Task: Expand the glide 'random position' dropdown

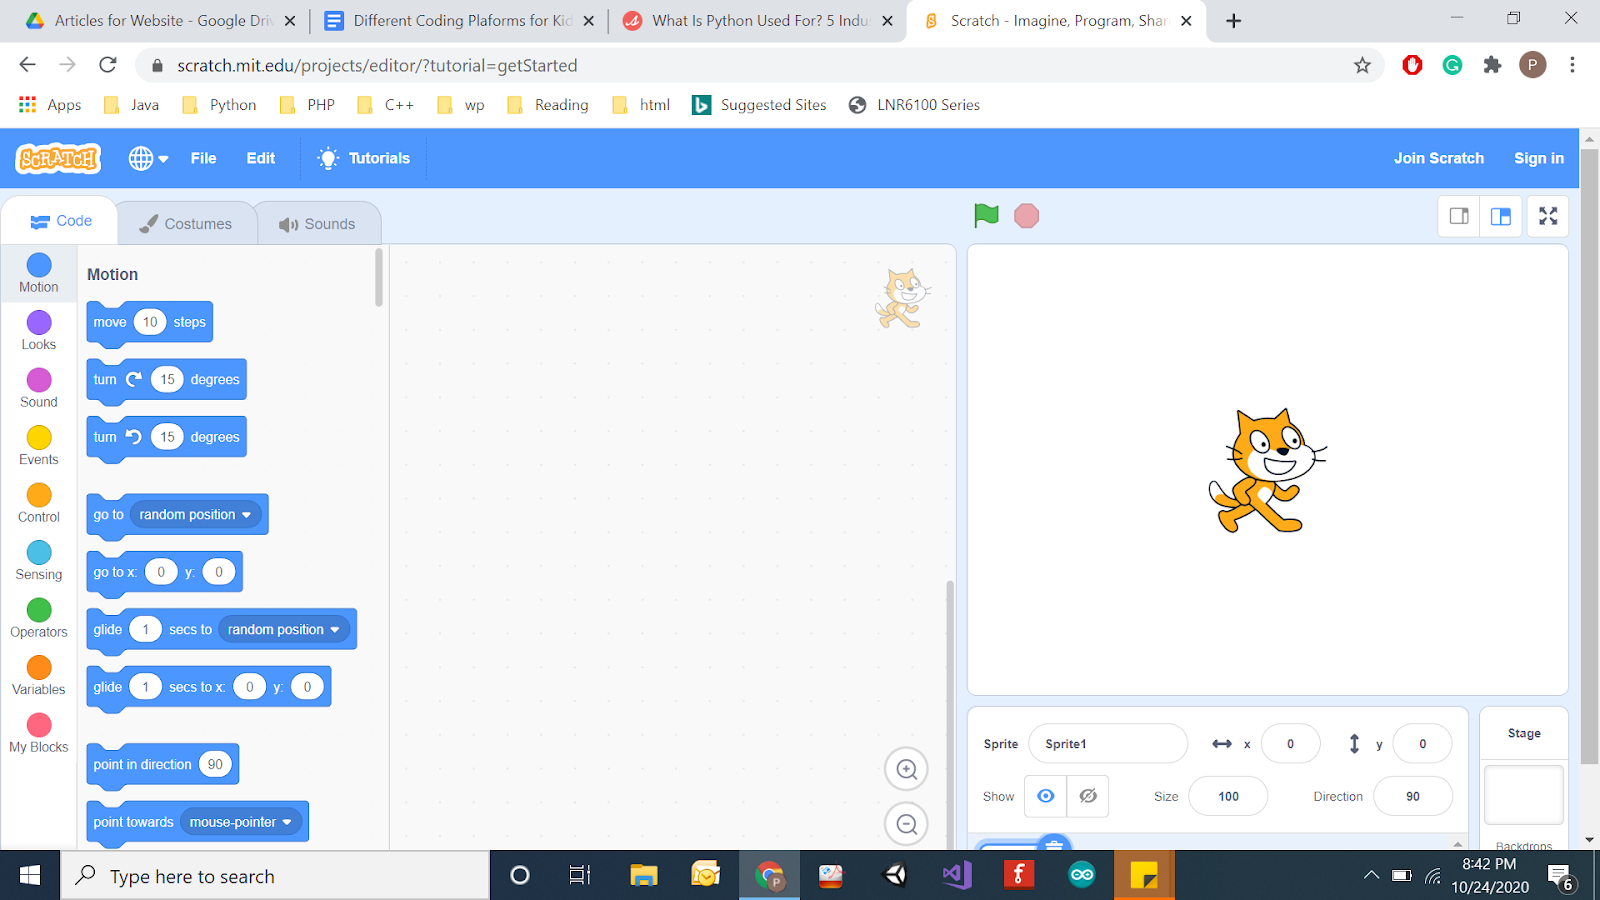Action: click(x=284, y=630)
